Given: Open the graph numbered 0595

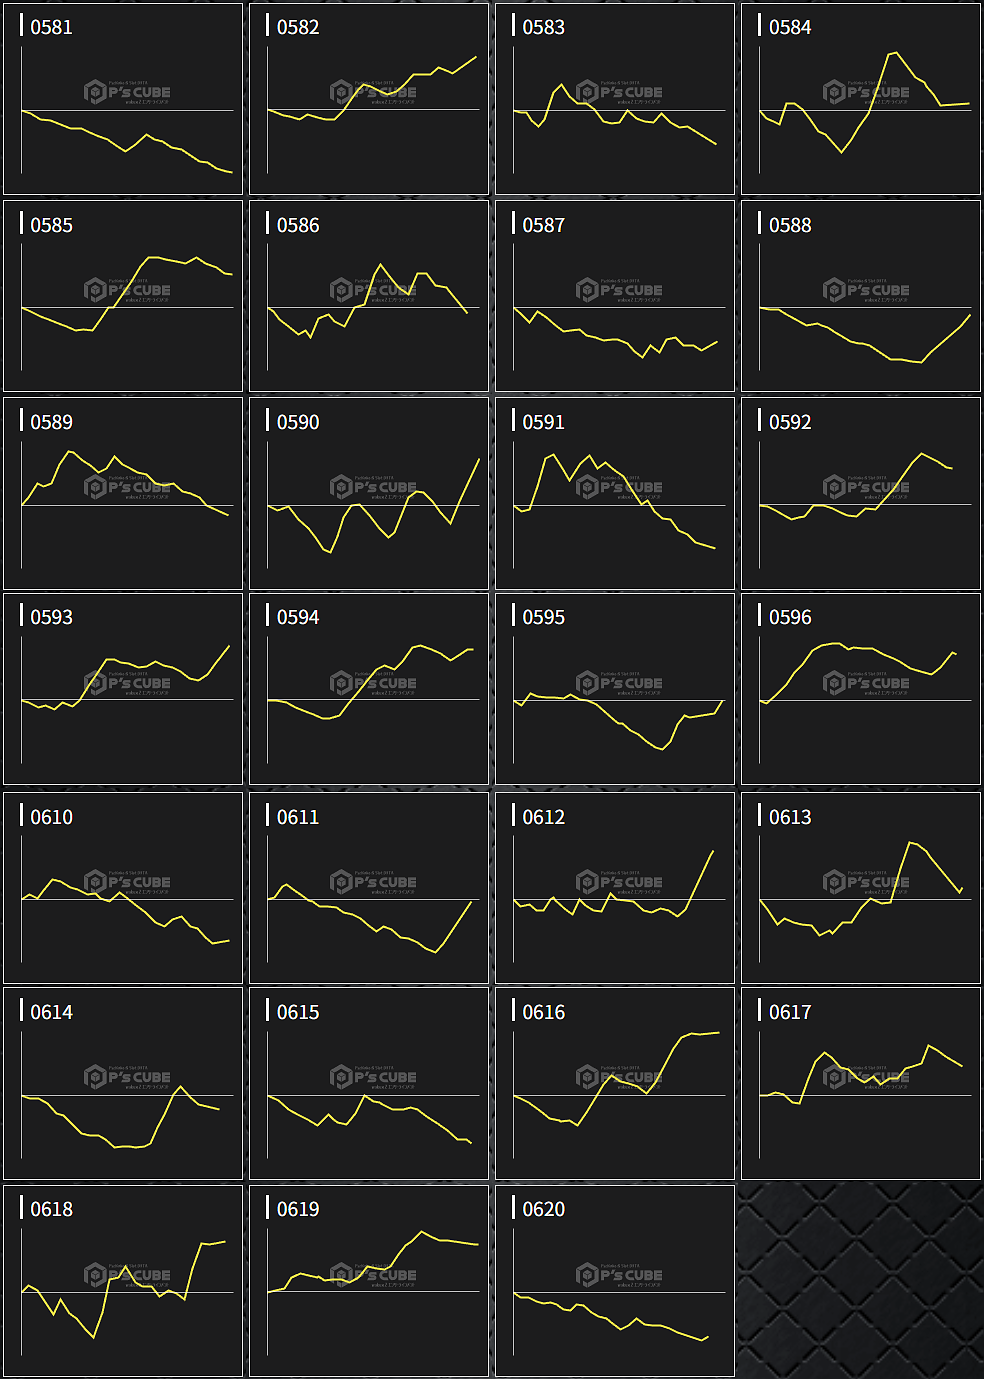Looking at the screenshot, I should click(615, 689).
